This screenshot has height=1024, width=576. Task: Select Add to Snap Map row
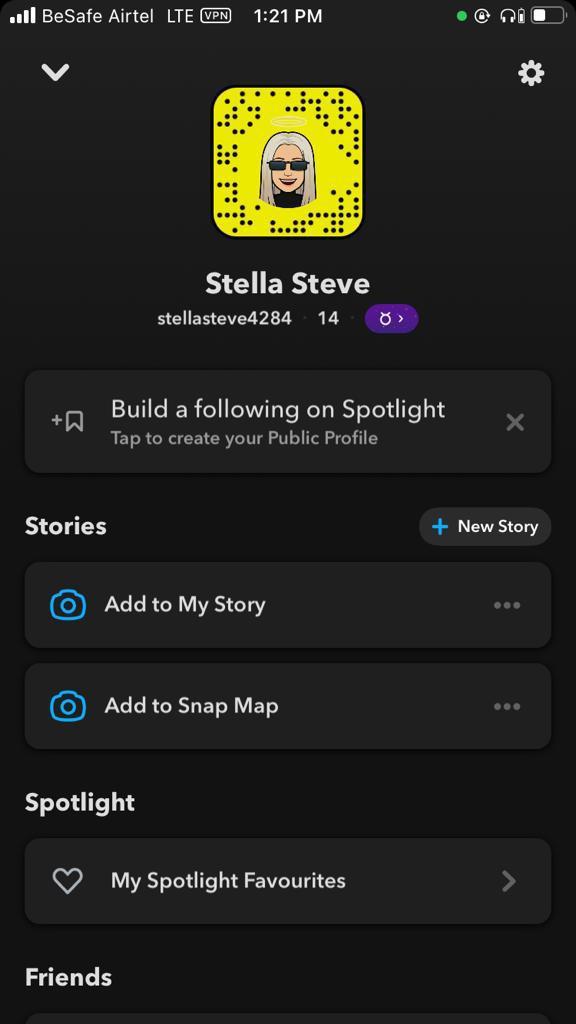tap(288, 706)
